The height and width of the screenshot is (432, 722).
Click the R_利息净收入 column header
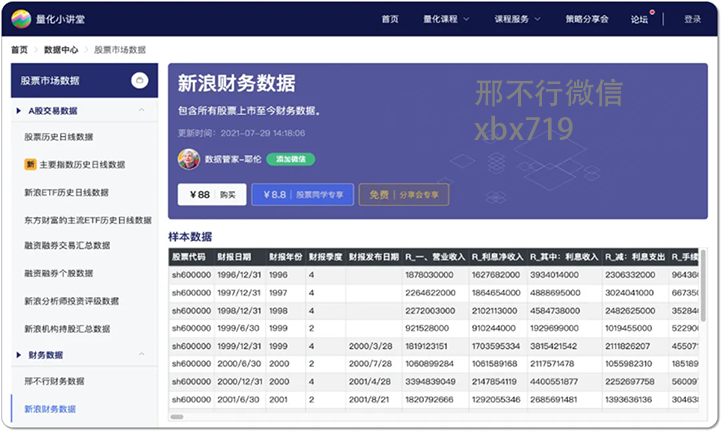(x=497, y=257)
